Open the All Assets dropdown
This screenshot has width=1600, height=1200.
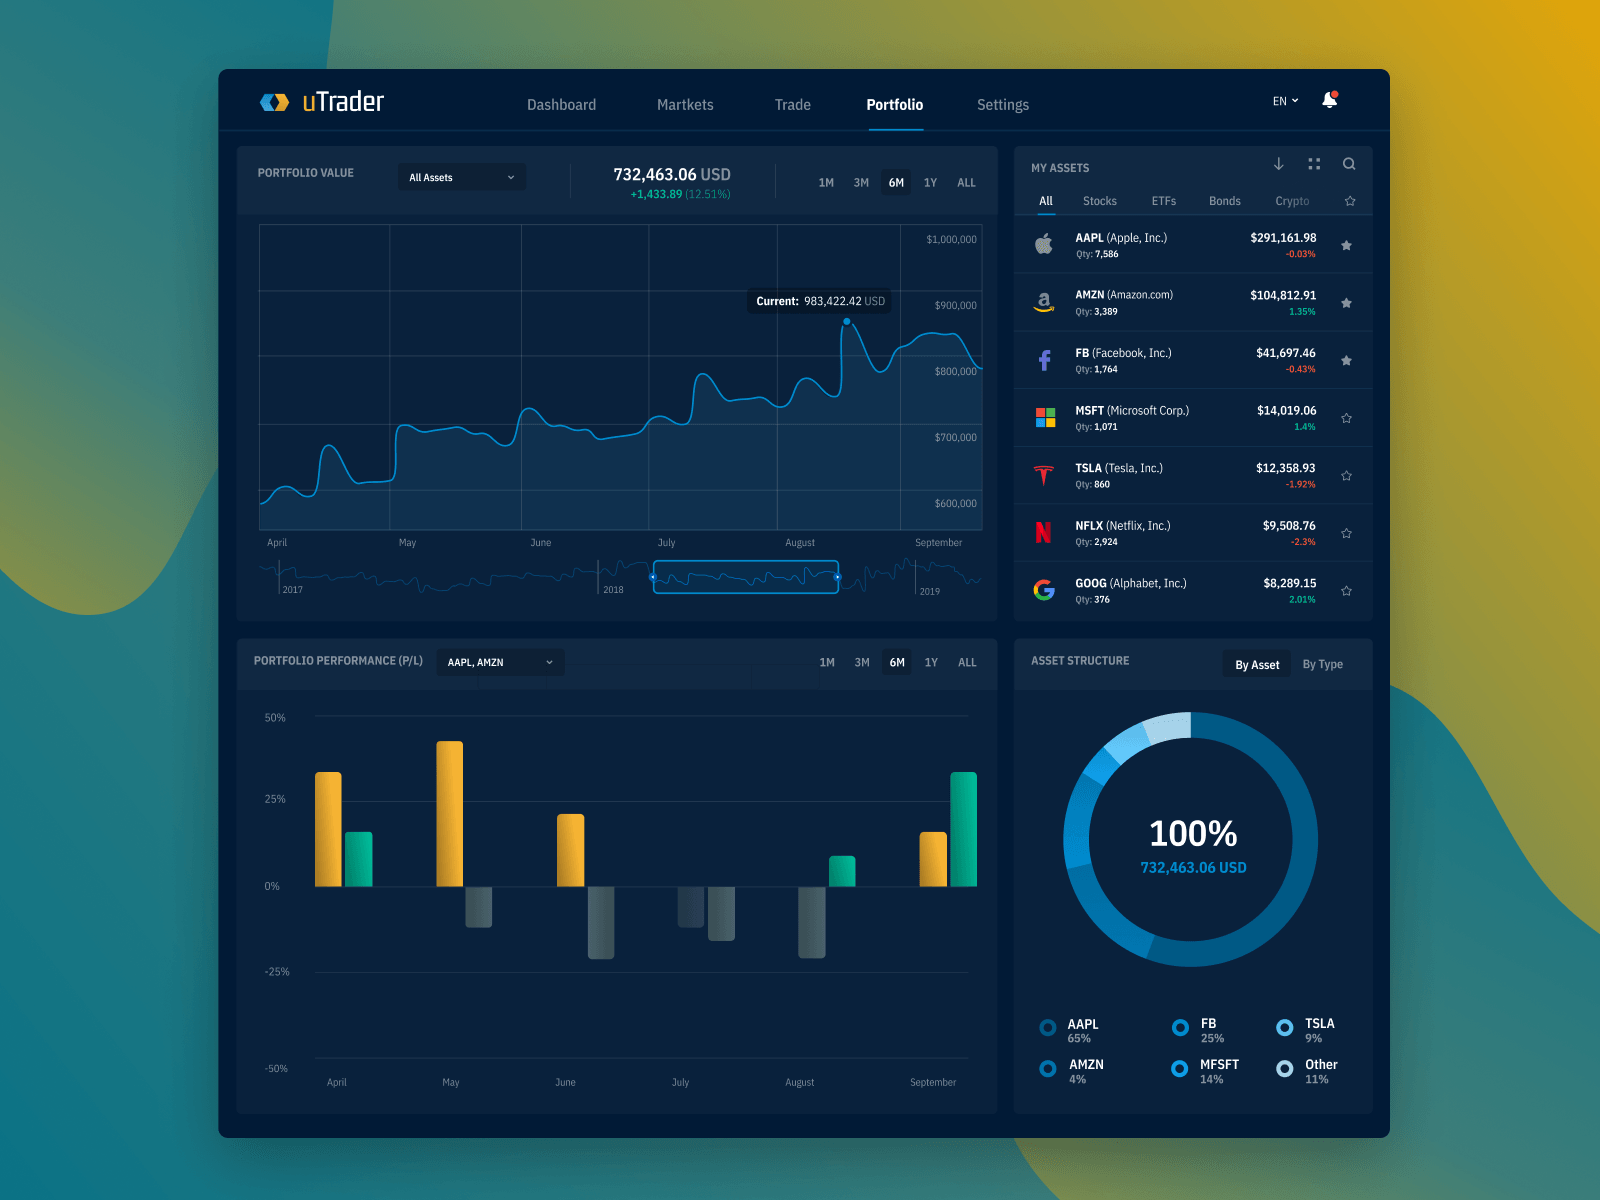click(462, 177)
